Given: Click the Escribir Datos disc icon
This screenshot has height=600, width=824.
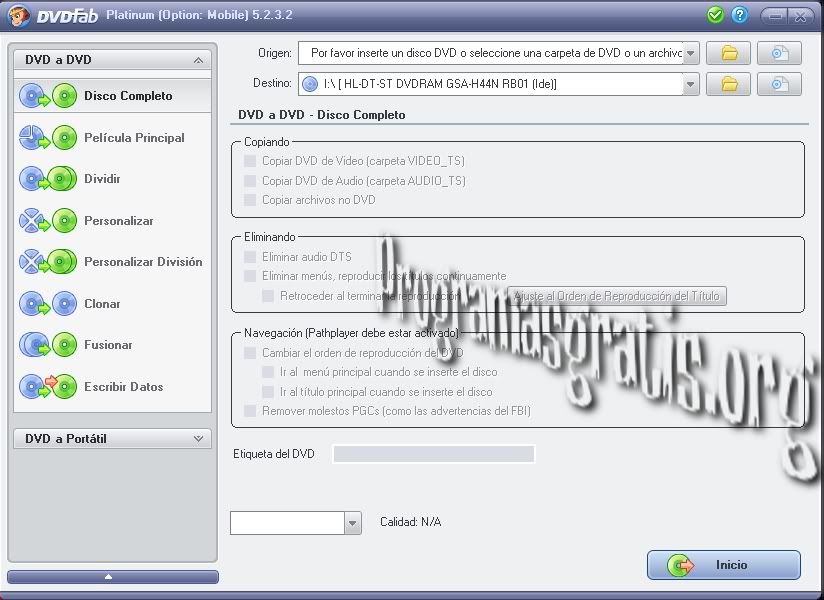Looking at the screenshot, I should click(48, 386).
